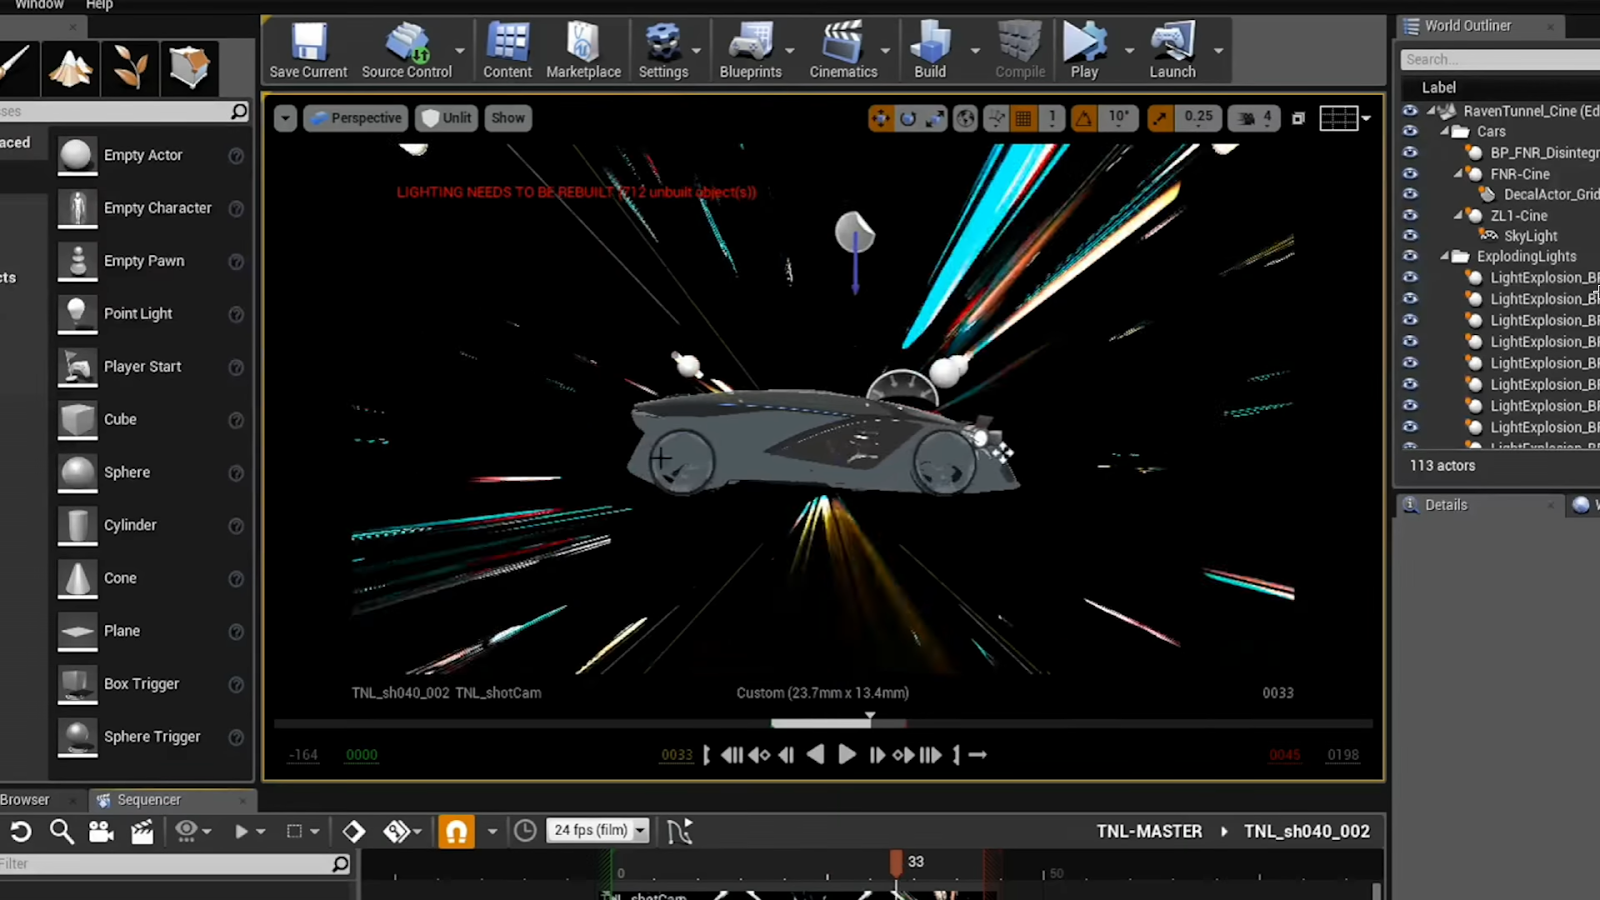The image size is (1600, 900).
Task: Collapse the ZL1-Cine tree node
Action: (1459, 215)
